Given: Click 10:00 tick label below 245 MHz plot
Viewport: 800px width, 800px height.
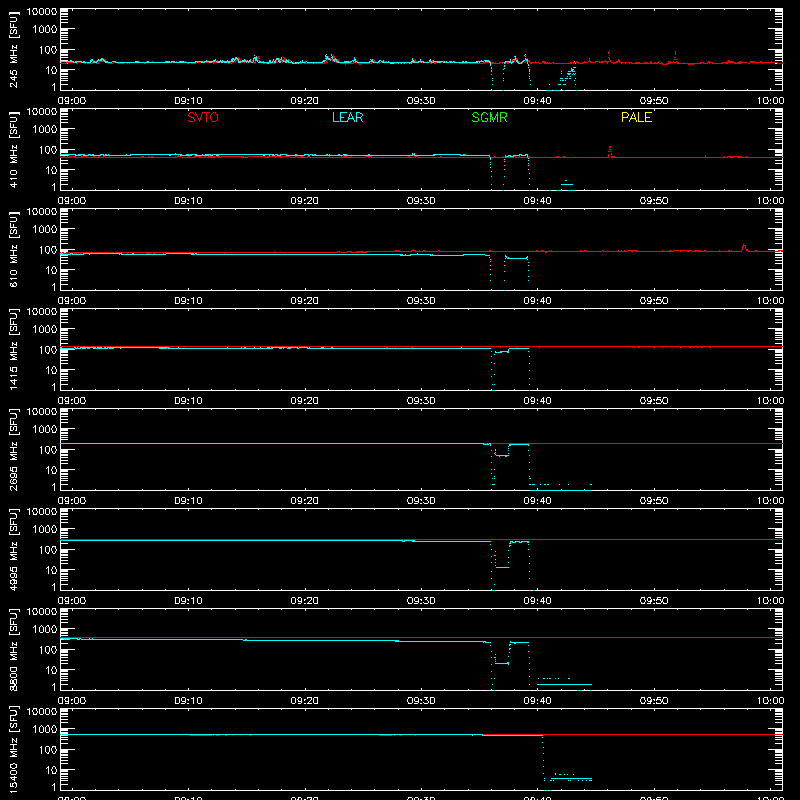Looking at the screenshot, I should (x=770, y=101).
